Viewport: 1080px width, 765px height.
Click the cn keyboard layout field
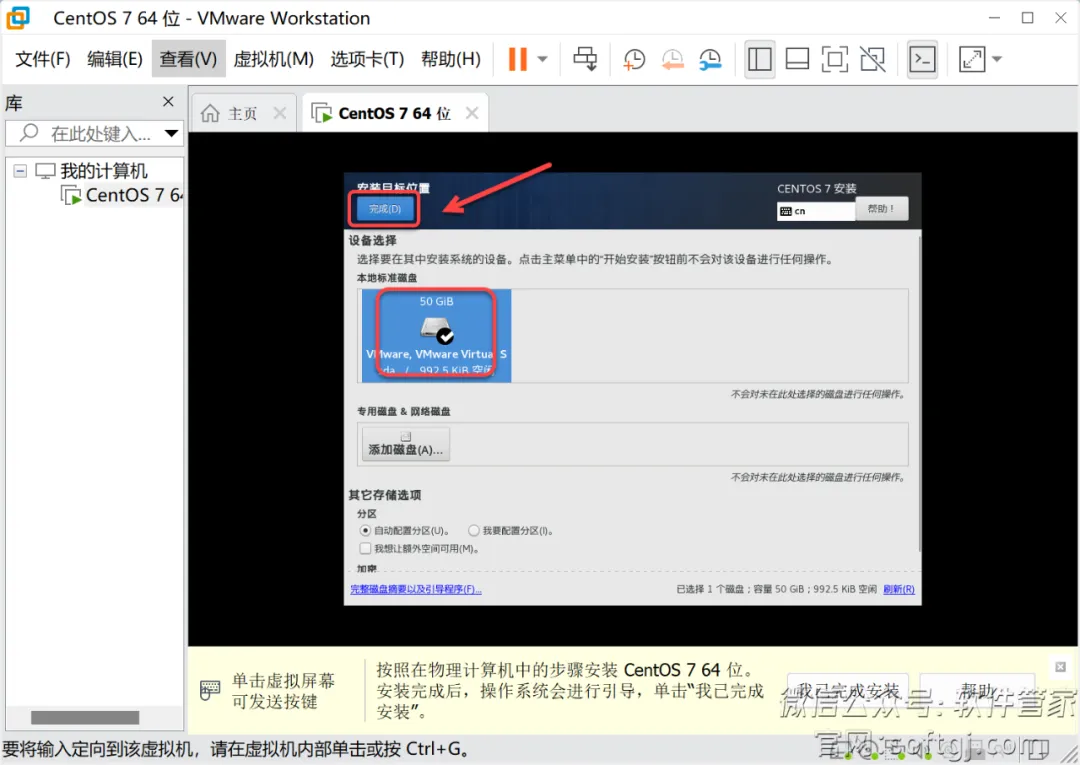[x=816, y=211]
